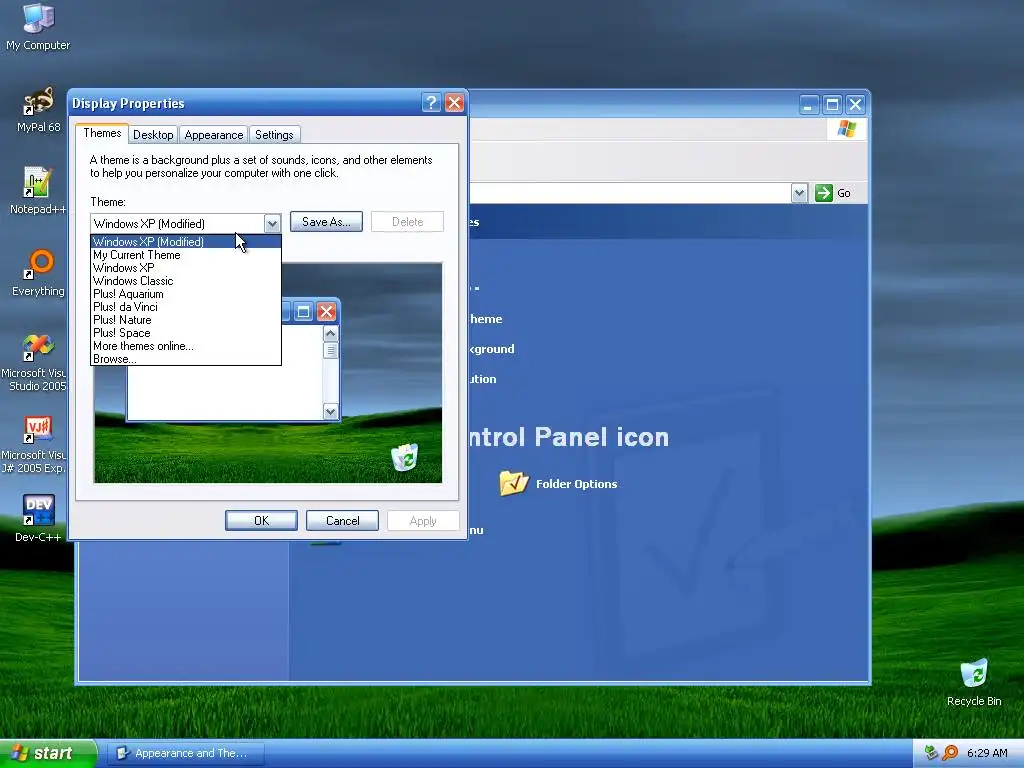Open Recycle Bin on desktop

[974, 682]
